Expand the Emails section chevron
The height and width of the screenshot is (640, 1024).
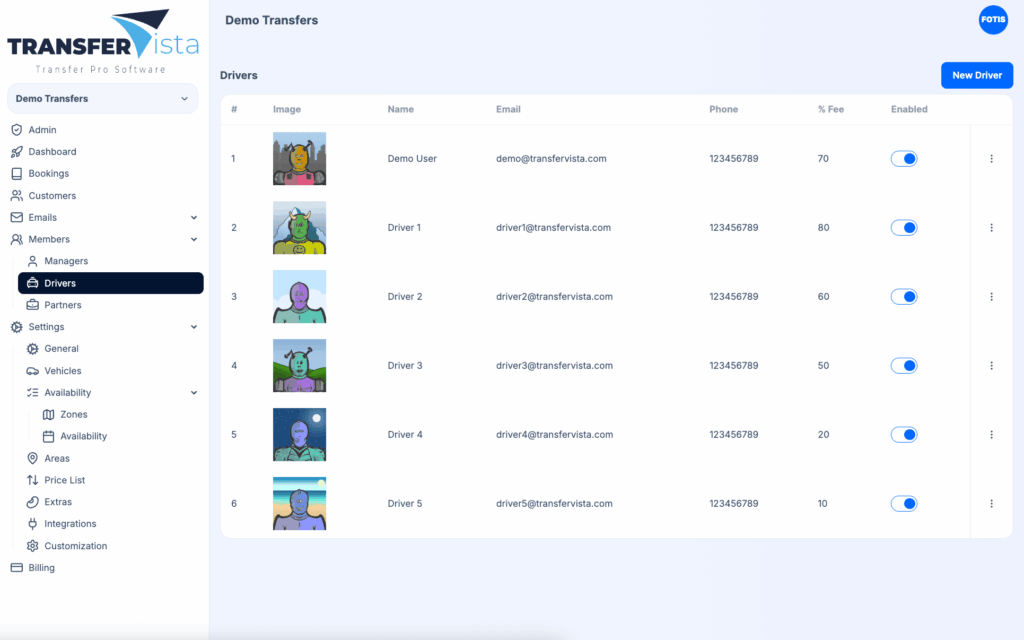[x=194, y=218]
